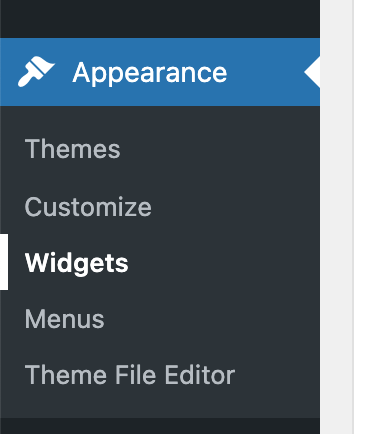
Task: Select the brush glyph in the blue header
Action: pos(36,72)
